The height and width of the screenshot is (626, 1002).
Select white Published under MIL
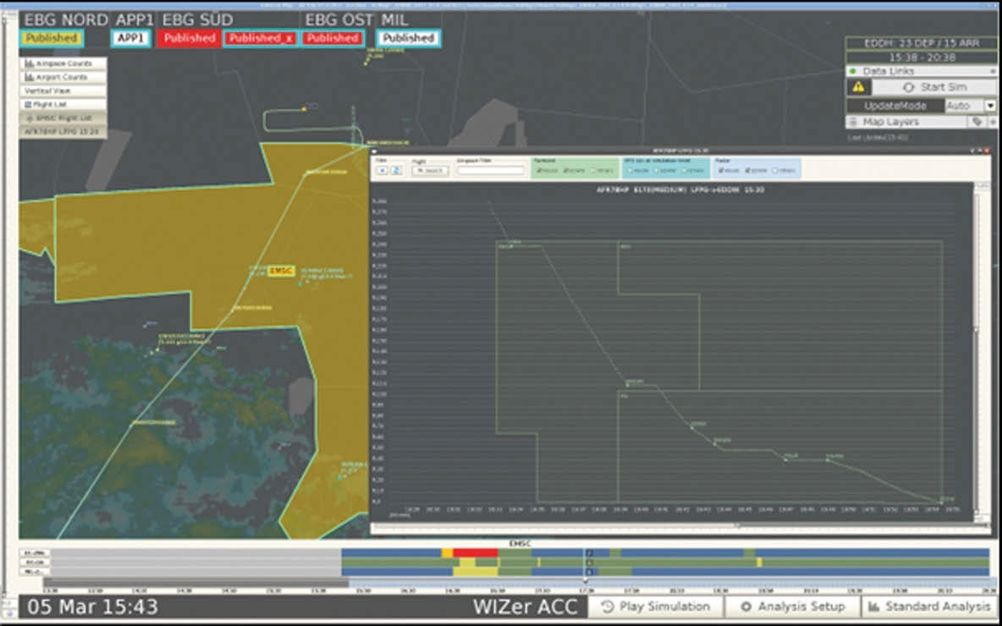[408, 38]
